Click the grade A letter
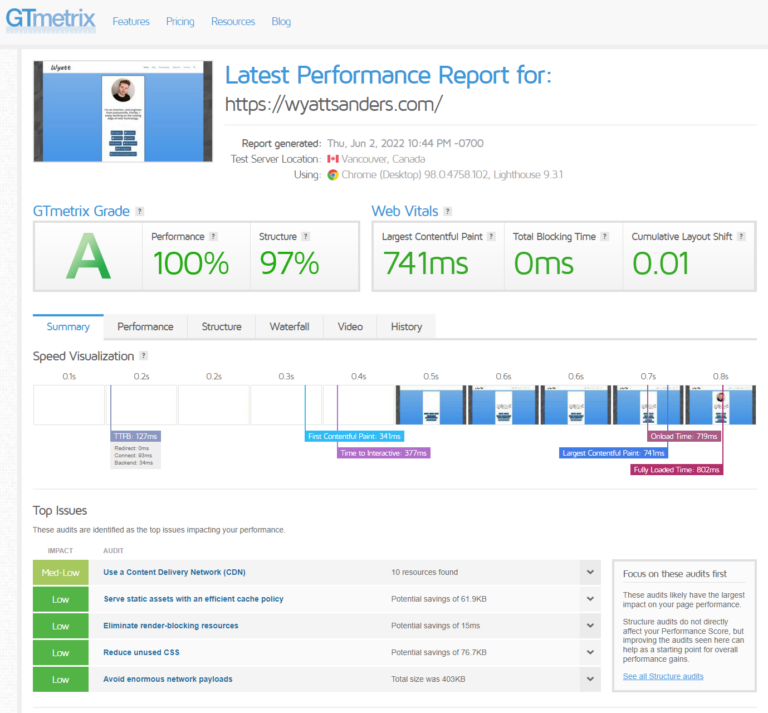This screenshot has height=713, width=768. coord(88,257)
